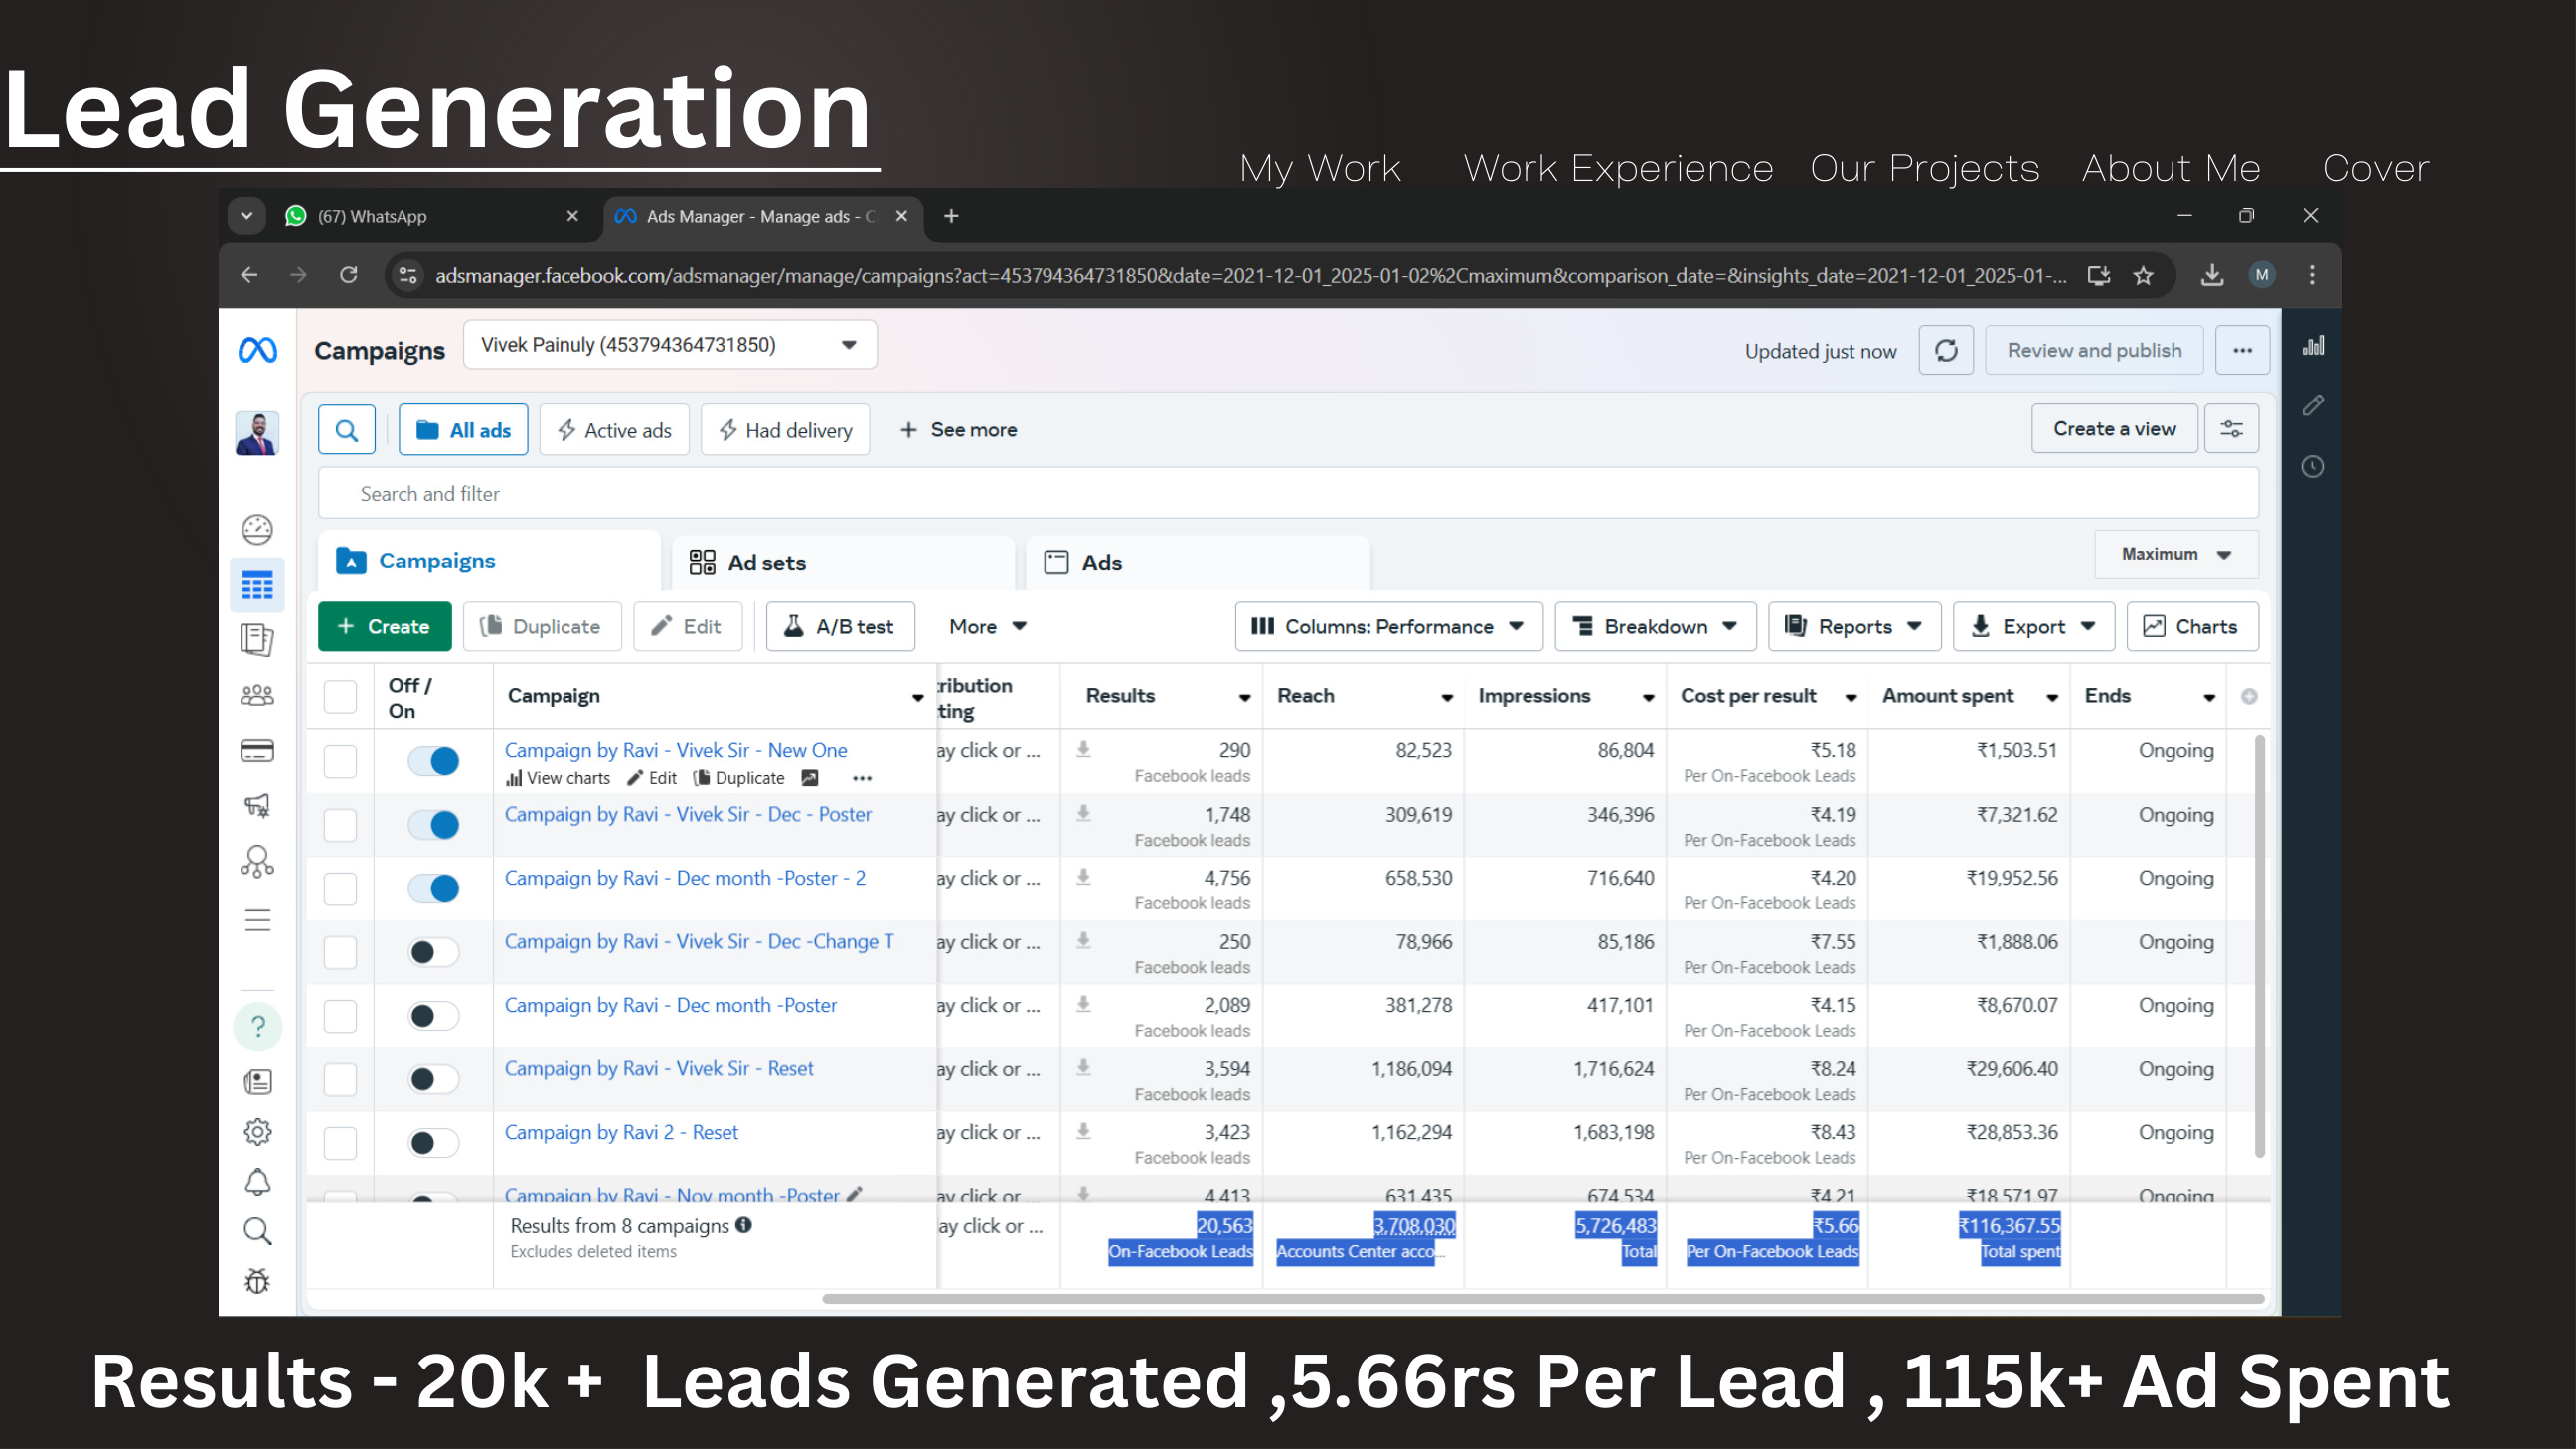
Task: Open the Vivek Painuly account dropdown
Action: point(670,345)
